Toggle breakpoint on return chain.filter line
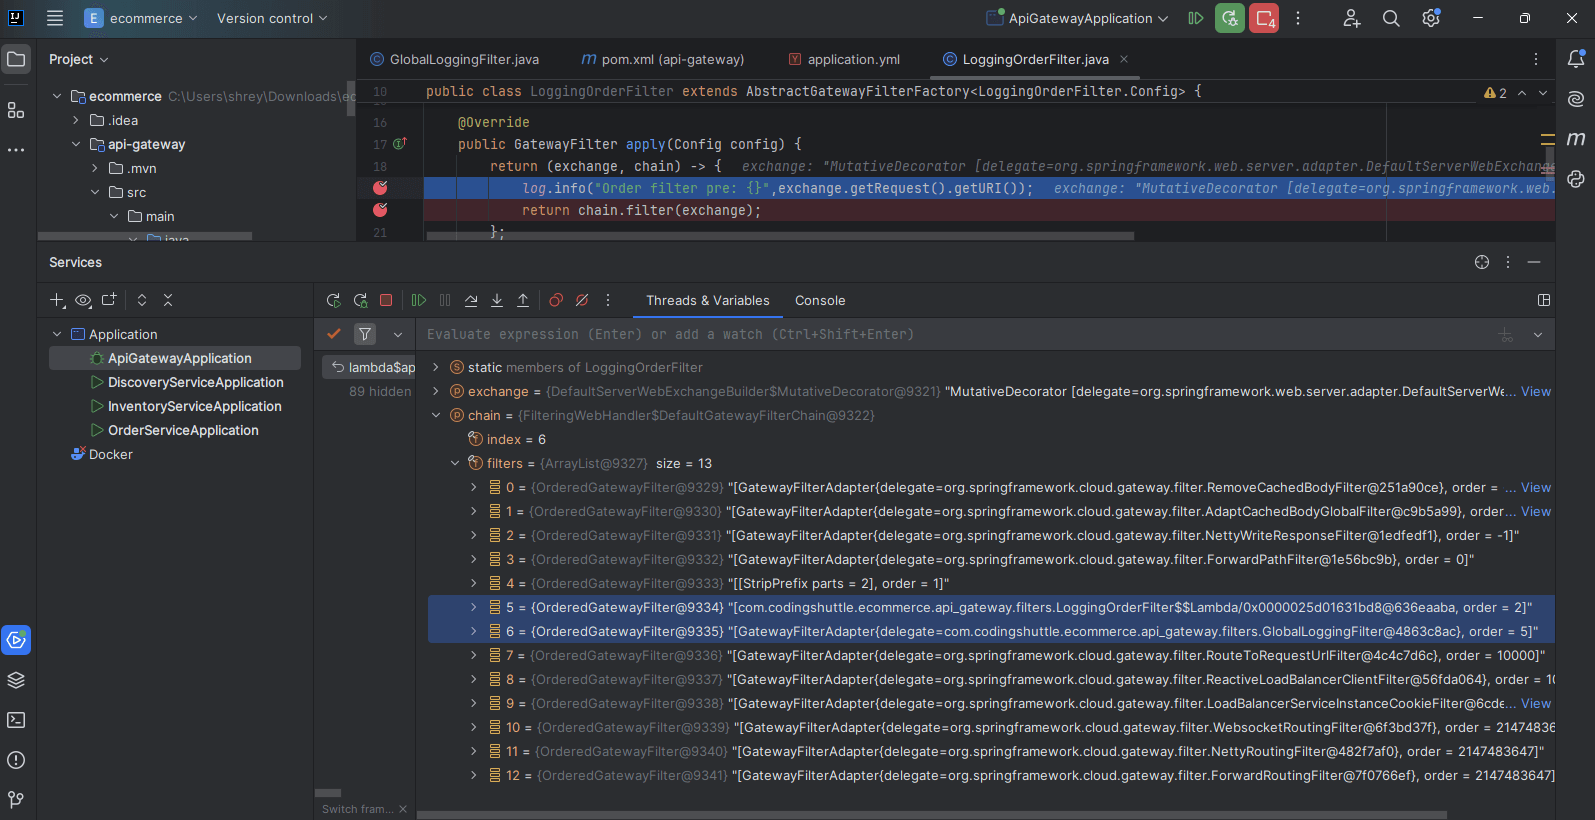 point(380,210)
